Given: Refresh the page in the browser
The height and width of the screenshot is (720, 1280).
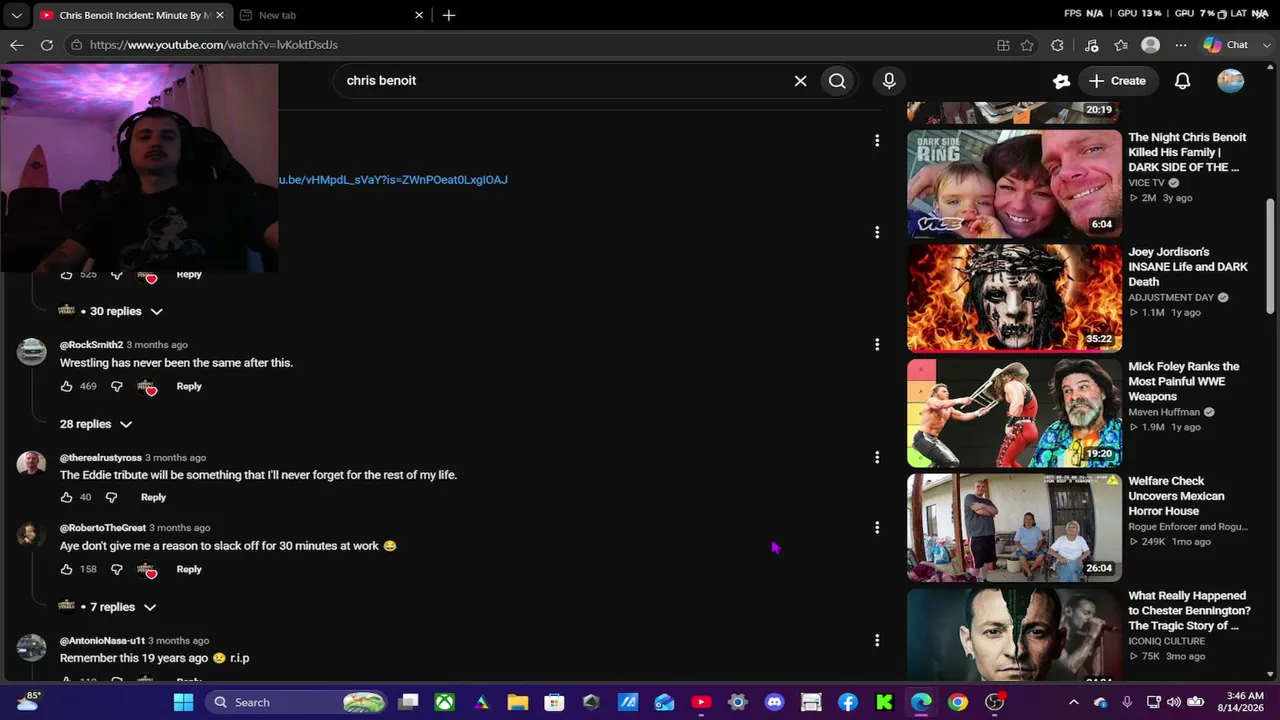Looking at the screenshot, I should (47, 45).
